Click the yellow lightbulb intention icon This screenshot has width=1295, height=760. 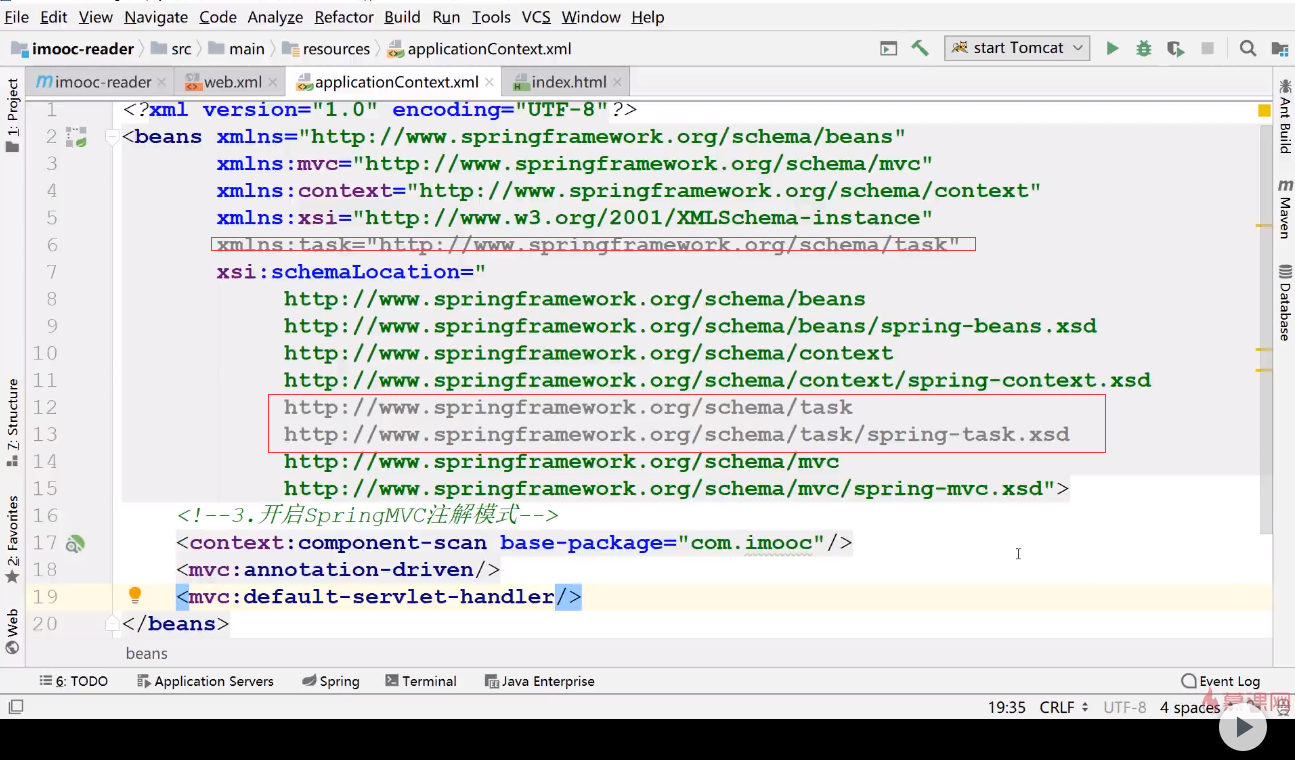135,596
